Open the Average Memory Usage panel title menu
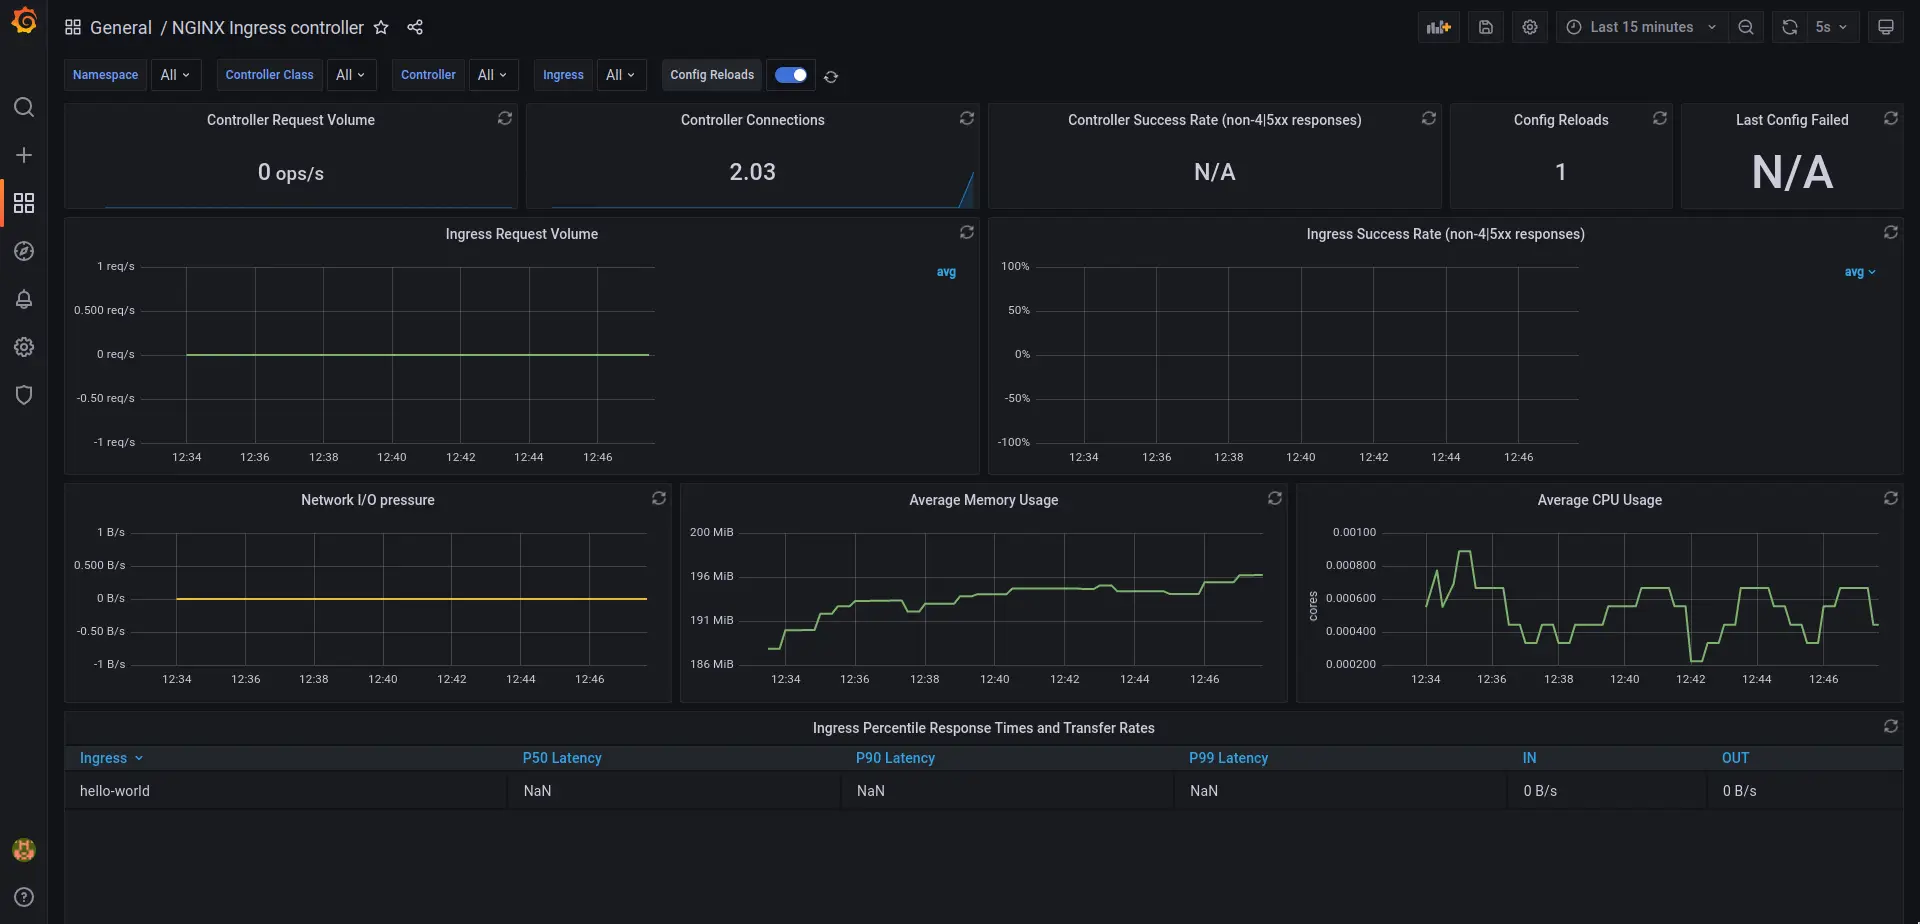 coord(983,500)
